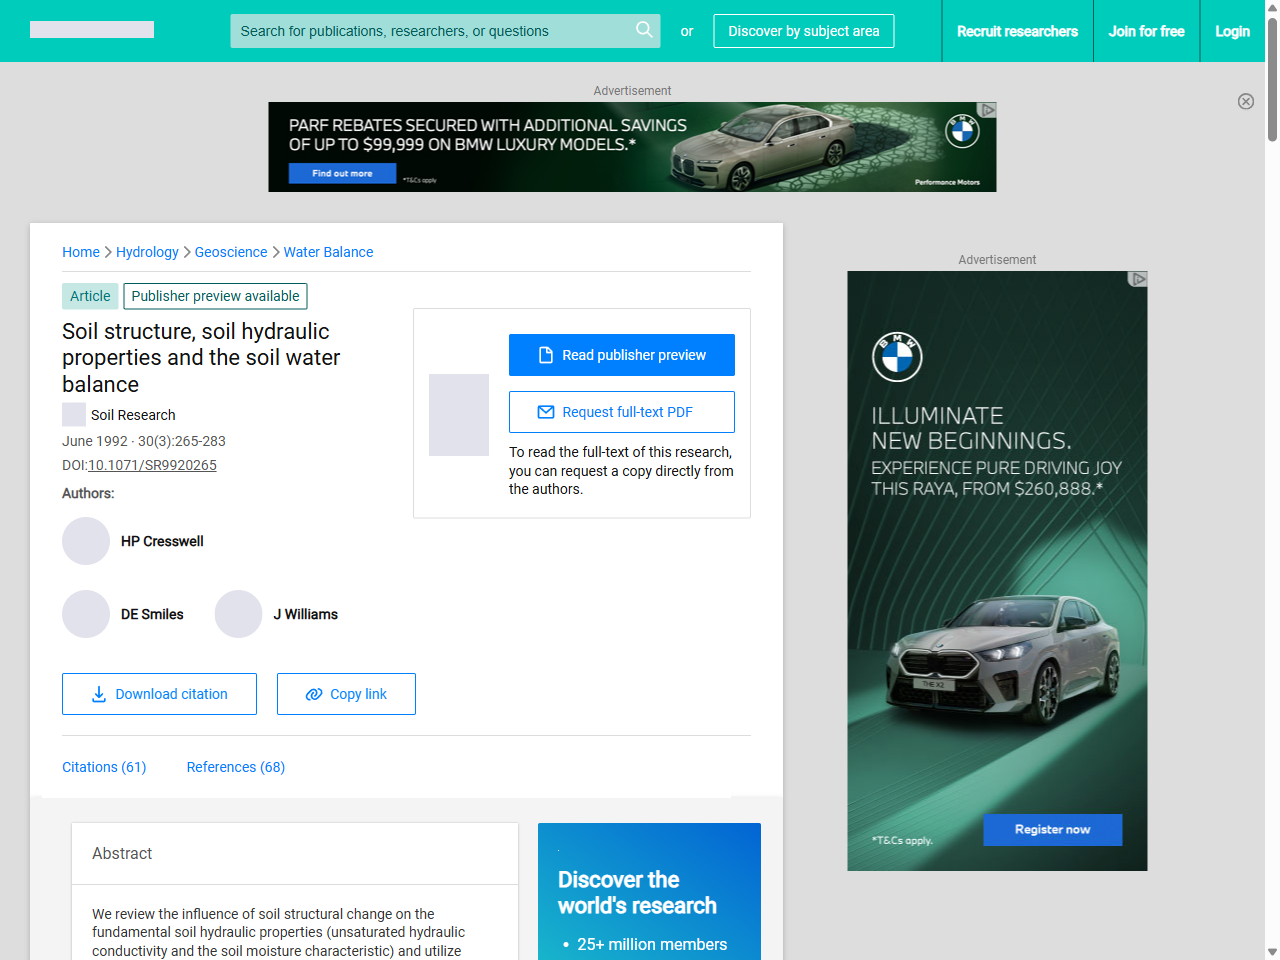
Task: Switch to the Citations (61) tab
Action: click(104, 767)
